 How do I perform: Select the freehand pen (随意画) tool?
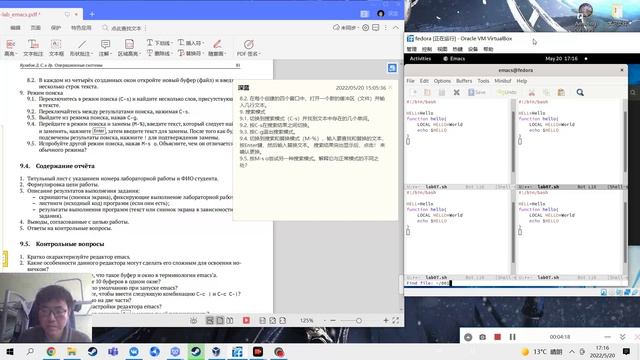click(217, 47)
